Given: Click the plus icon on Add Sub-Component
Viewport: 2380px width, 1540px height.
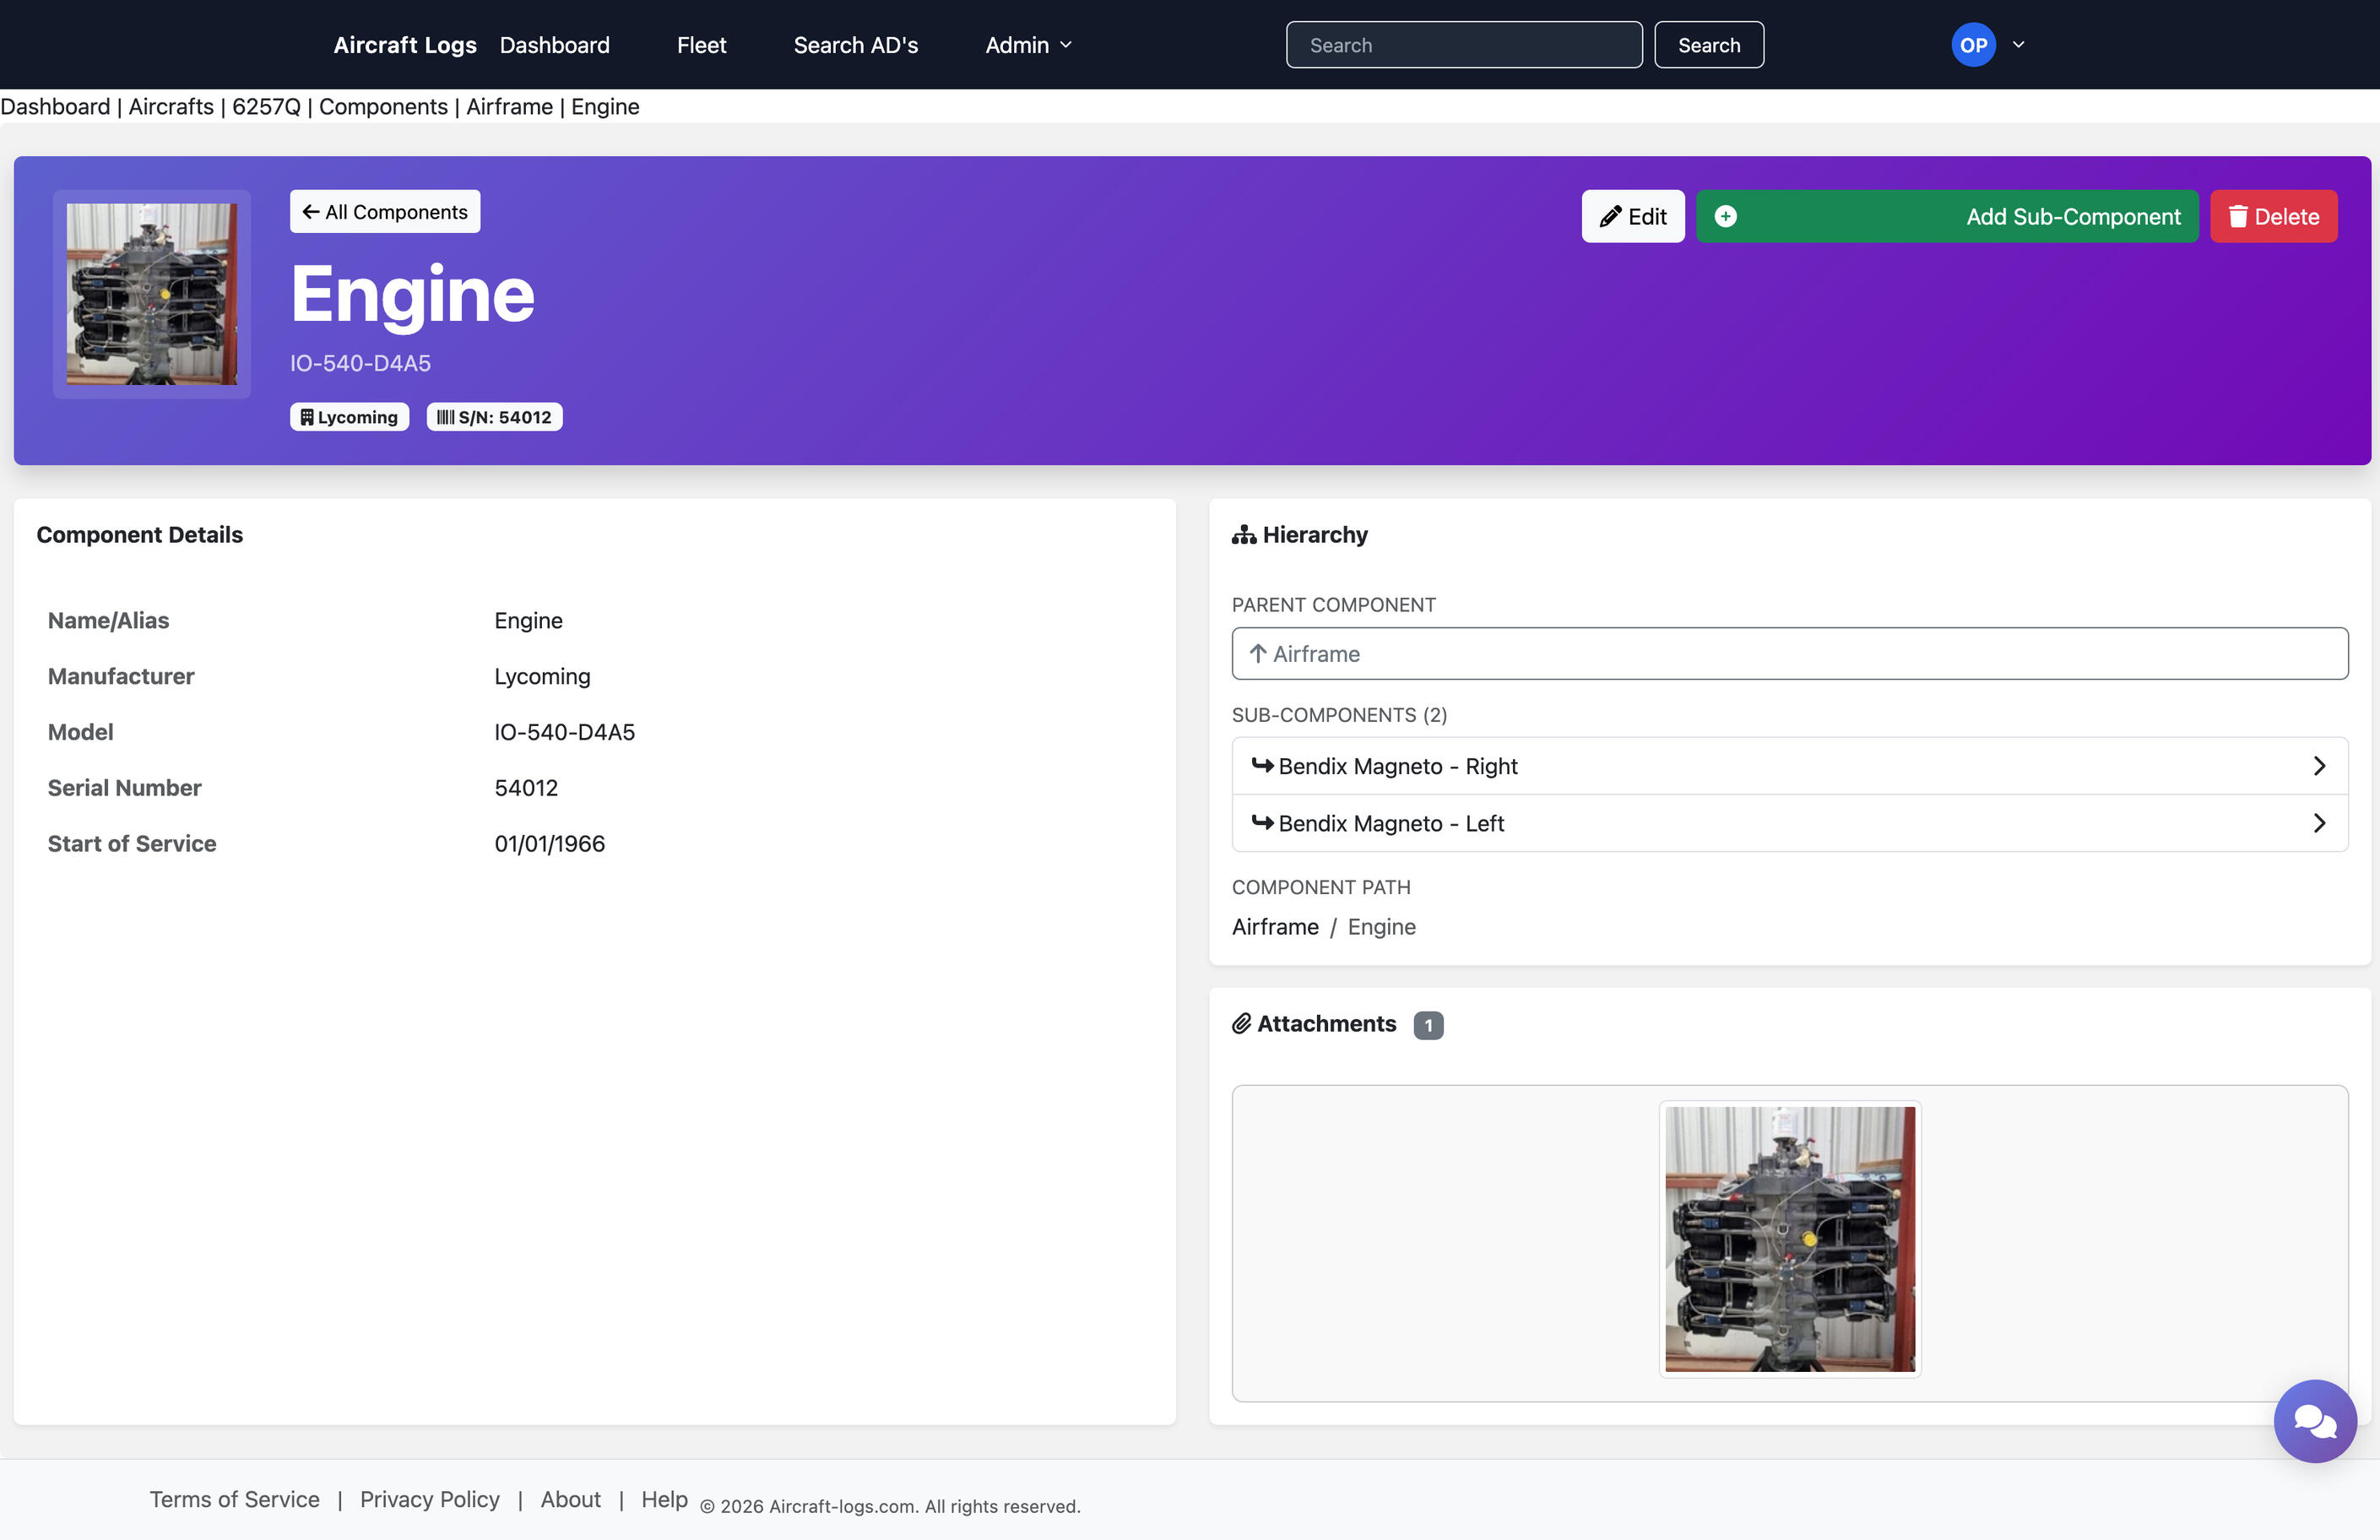Looking at the screenshot, I should (x=1725, y=217).
